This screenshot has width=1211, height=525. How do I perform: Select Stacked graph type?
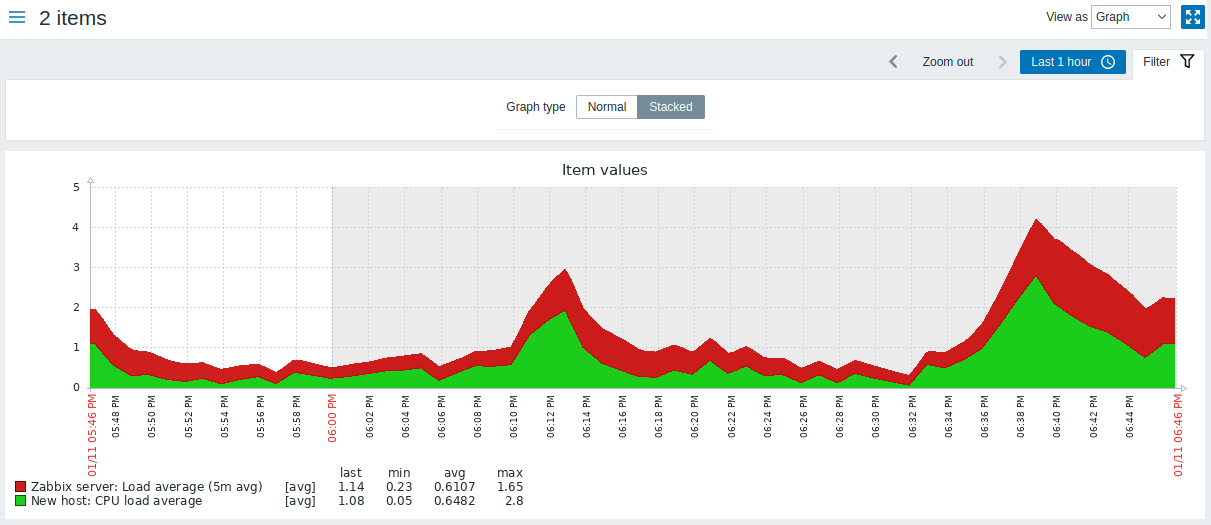pyautogui.click(x=670, y=107)
